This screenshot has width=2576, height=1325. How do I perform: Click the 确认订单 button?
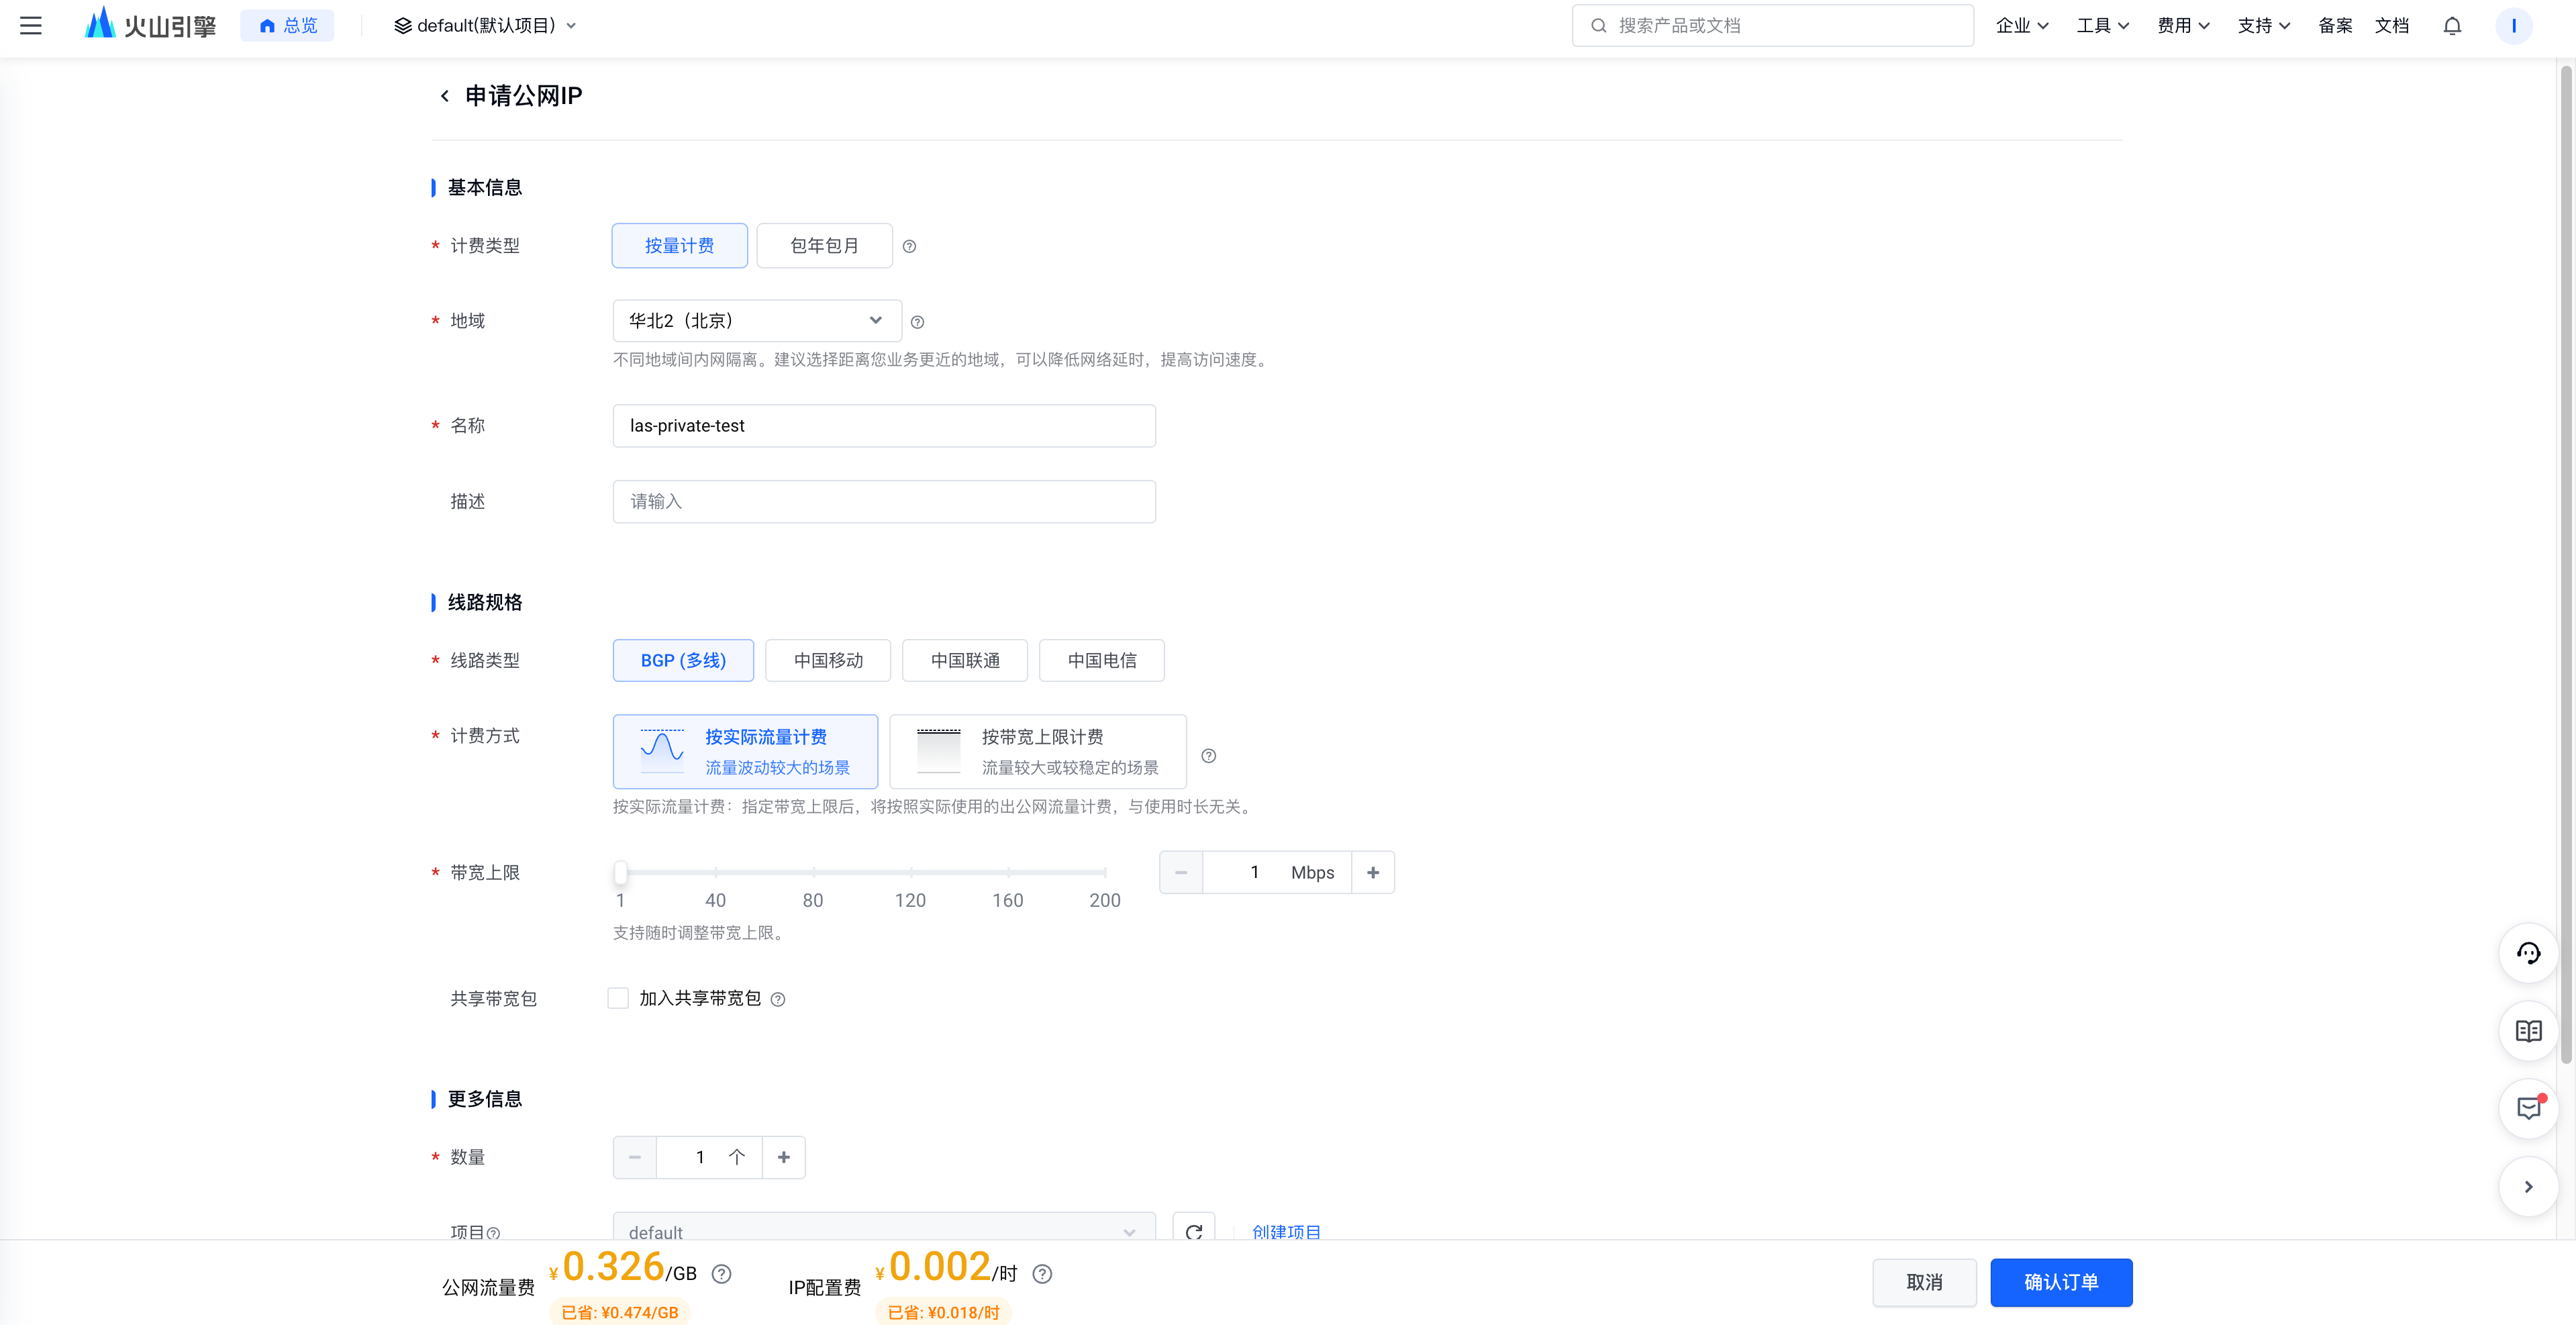pyautogui.click(x=2061, y=1283)
